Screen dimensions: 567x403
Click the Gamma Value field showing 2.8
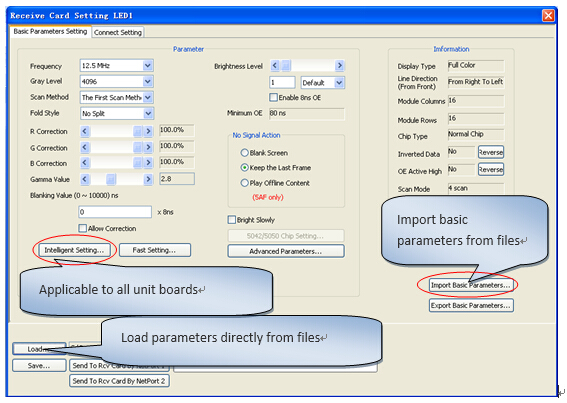click(x=177, y=179)
